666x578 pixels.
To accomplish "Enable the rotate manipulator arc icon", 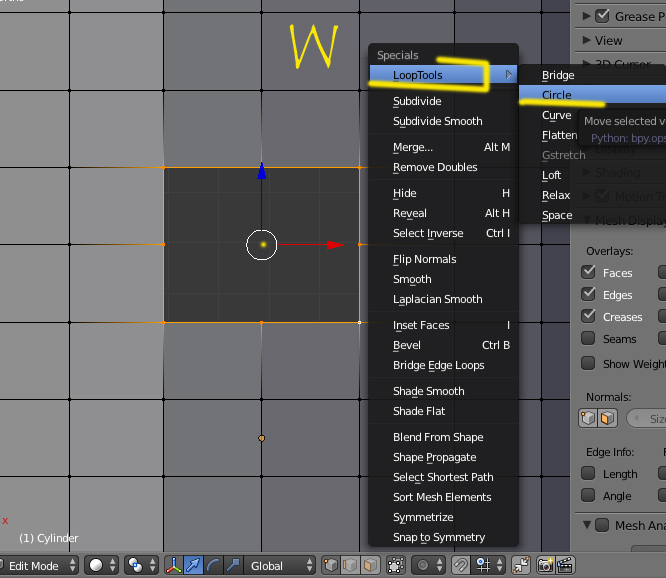I will tap(213, 565).
